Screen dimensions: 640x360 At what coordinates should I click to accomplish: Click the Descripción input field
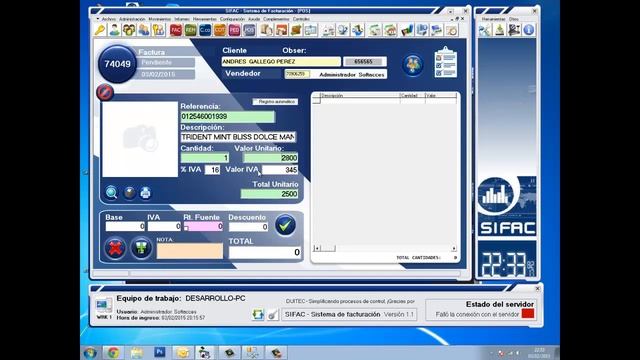click(x=238, y=137)
